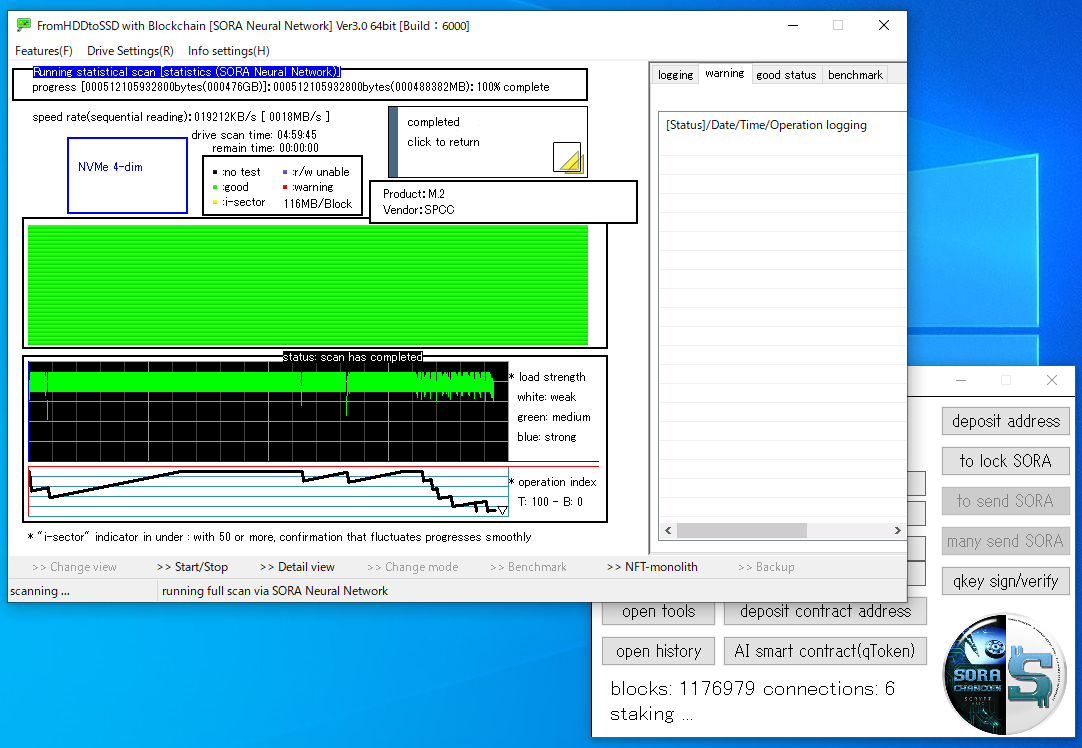The height and width of the screenshot is (748, 1082).
Task: Click the status: scan has completed label
Action: coord(353,357)
